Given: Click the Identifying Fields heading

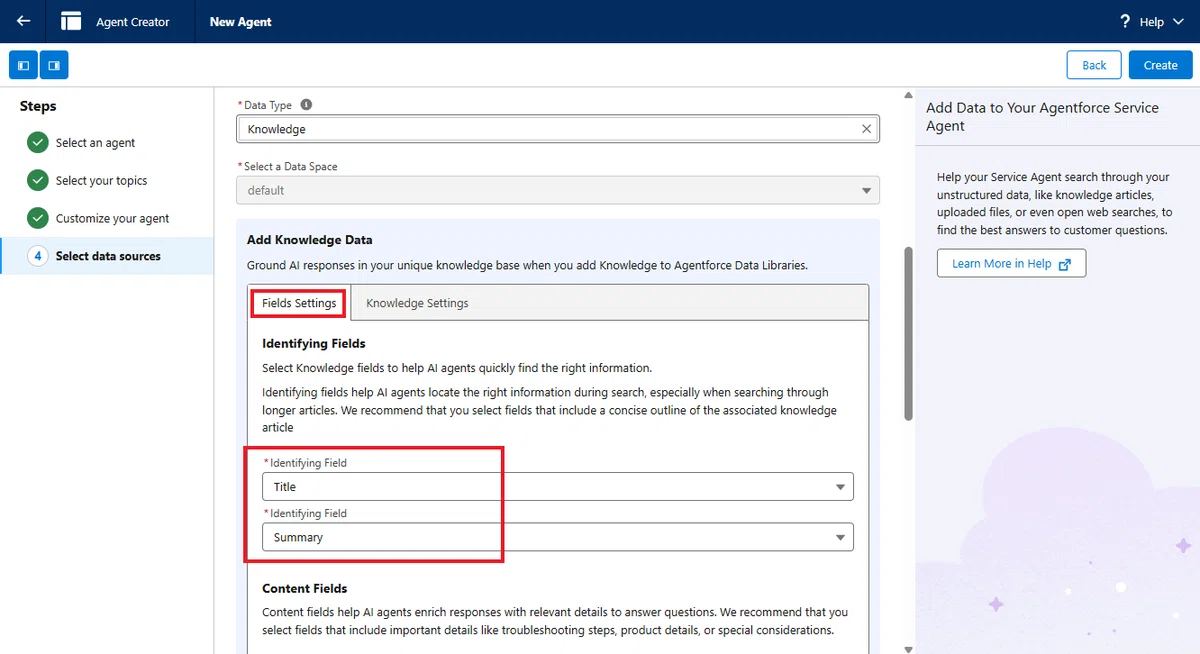Looking at the screenshot, I should pyautogui.click(x=314, y=343).
